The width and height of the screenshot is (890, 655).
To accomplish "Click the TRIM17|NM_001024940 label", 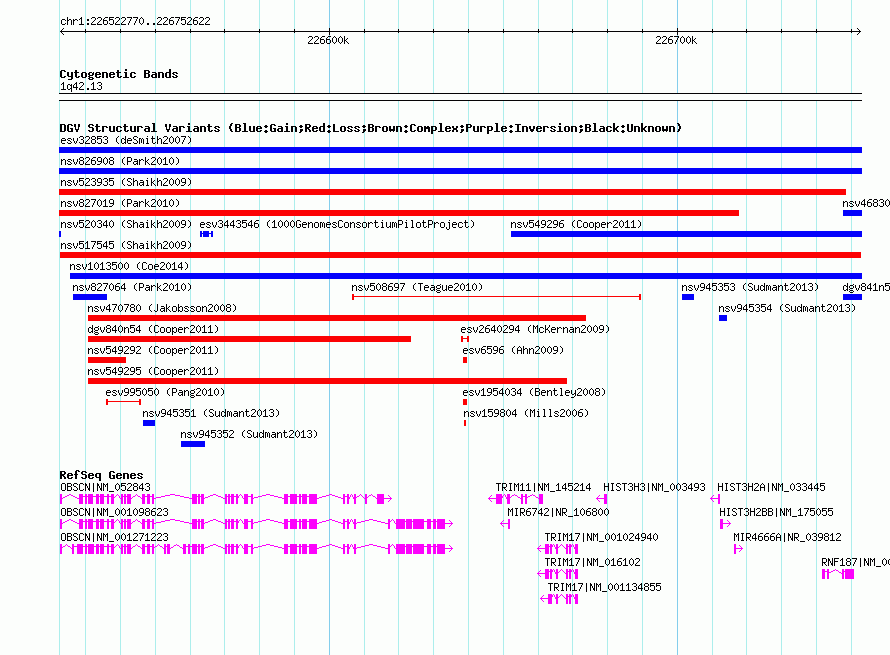I will (602, 538).
